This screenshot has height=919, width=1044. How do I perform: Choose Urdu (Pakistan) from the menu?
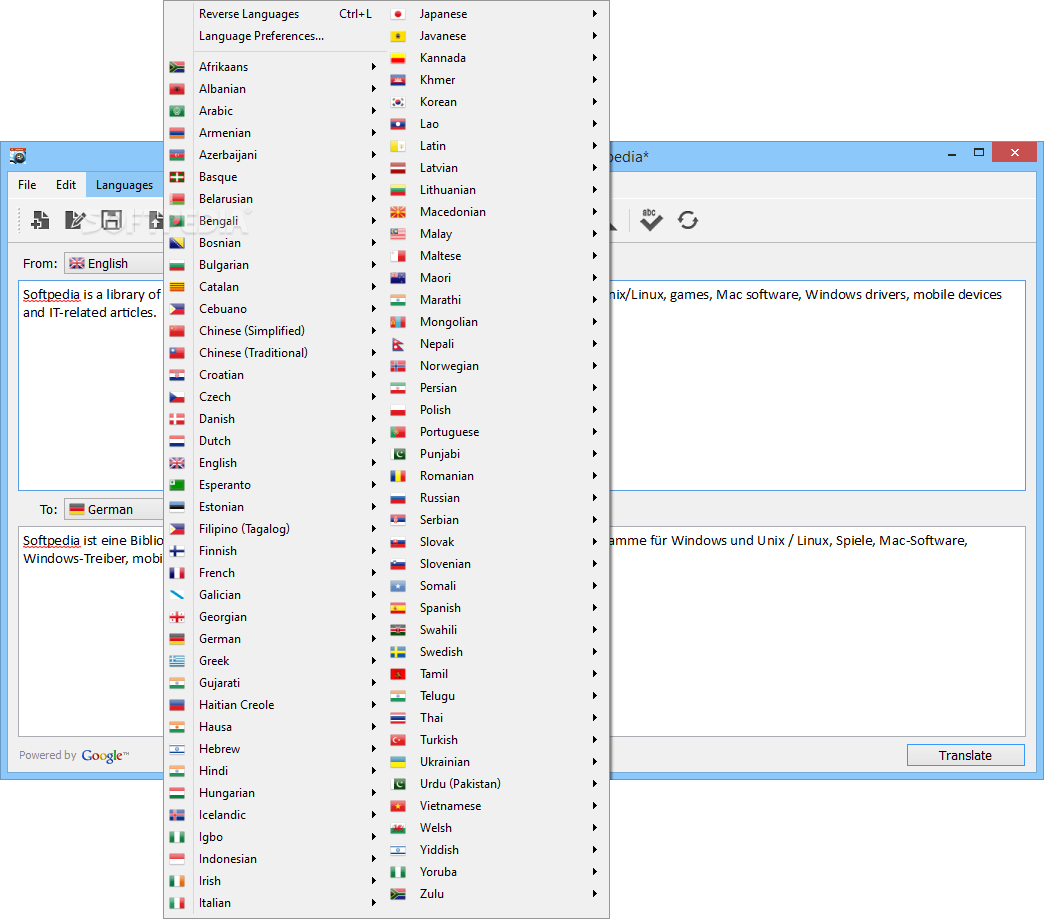[x=496, y=784]
